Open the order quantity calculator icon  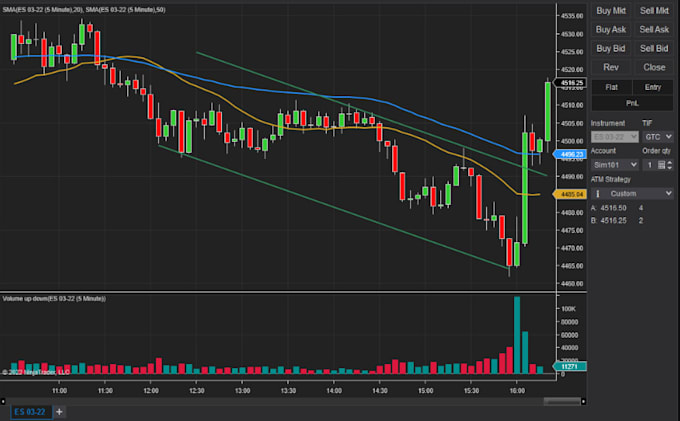click(x=661, y=165)
